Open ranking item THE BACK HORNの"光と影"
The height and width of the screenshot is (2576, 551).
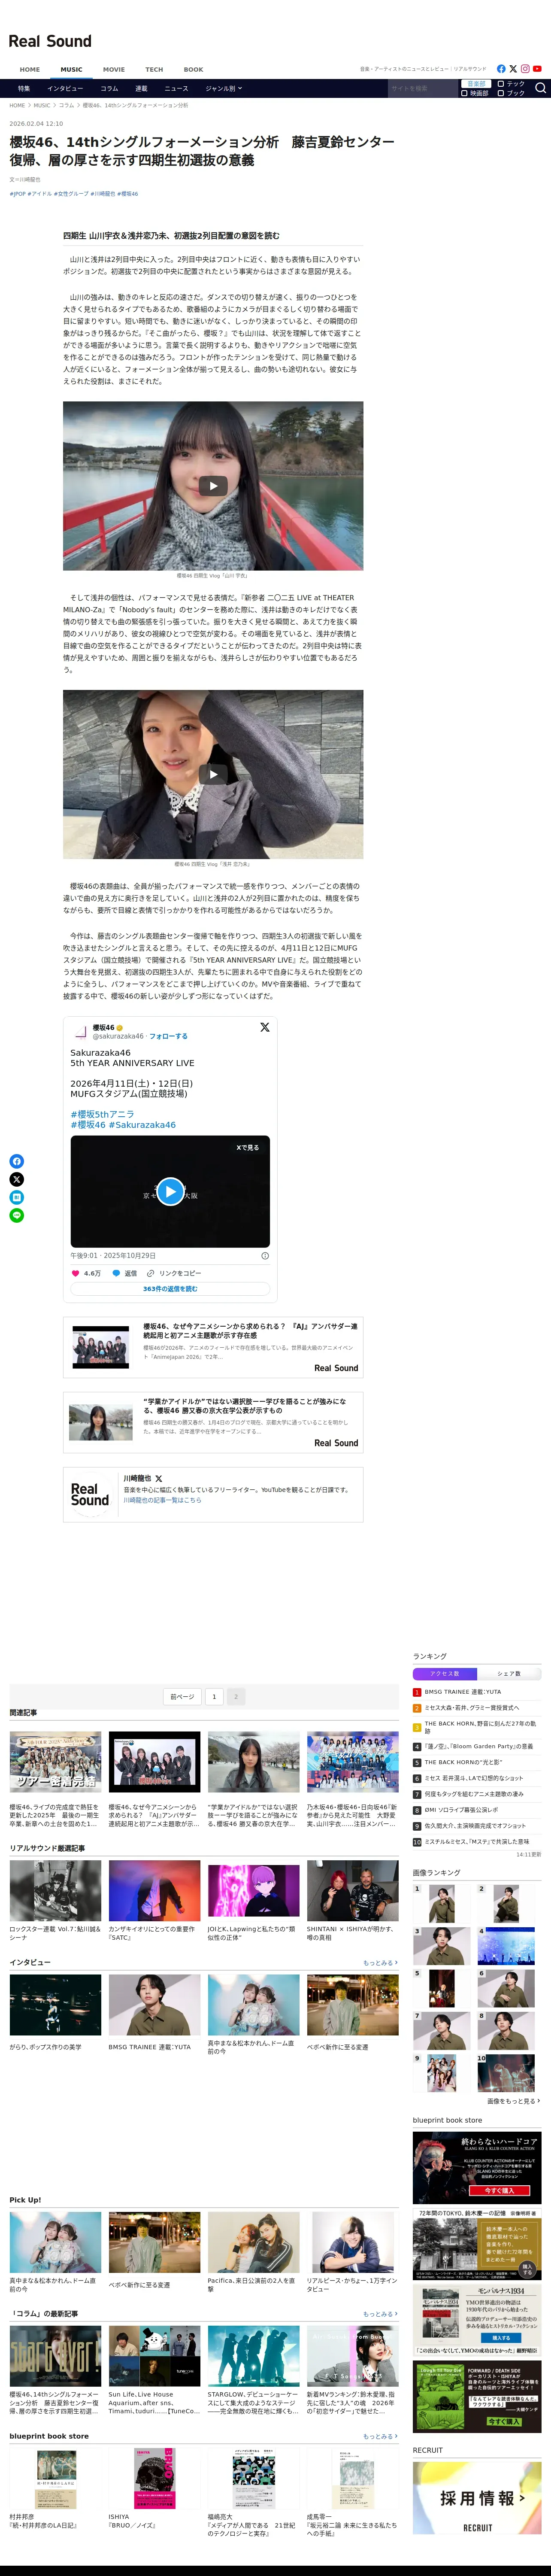pos(463,1762)
